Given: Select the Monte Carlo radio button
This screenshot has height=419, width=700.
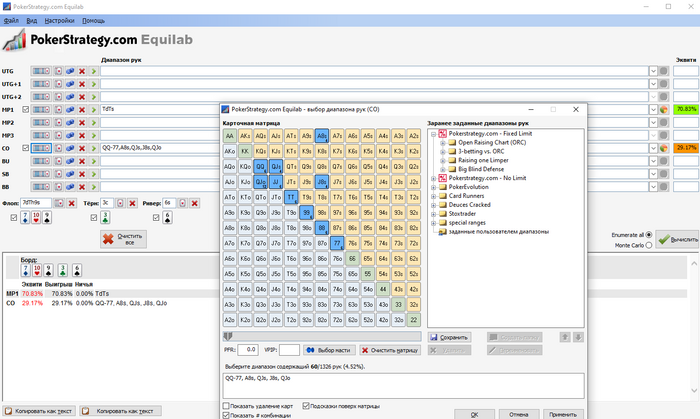Looking at the screenshot, I should [649, 245].
